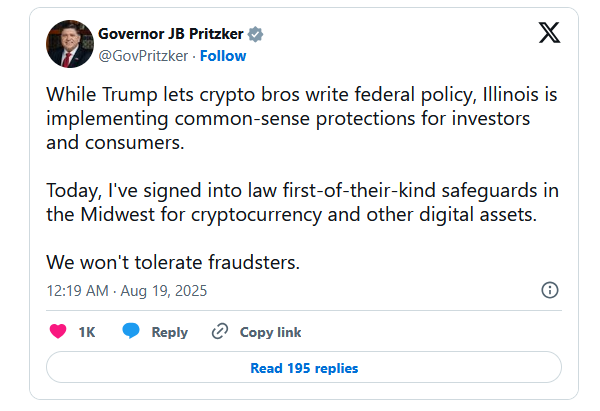The width and height of the screenshot is (600, 411).
Task: Click the 1K like count
Action: click(x=87, y=332)
